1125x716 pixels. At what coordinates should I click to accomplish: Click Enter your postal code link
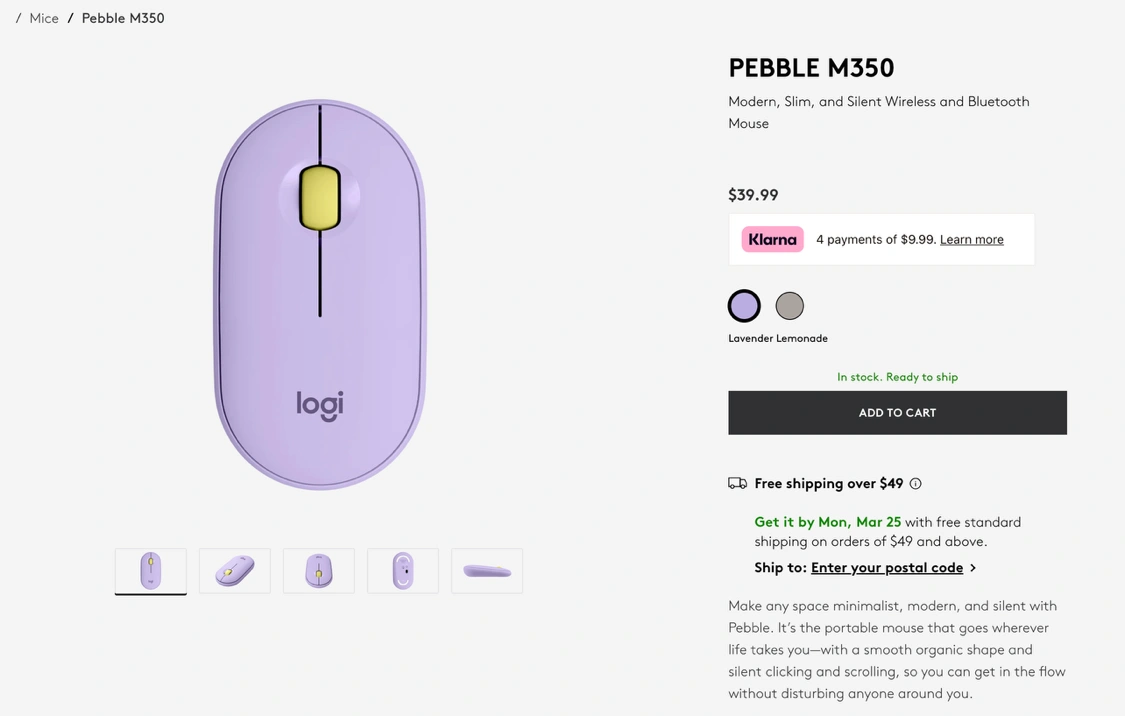pos(887,568)
